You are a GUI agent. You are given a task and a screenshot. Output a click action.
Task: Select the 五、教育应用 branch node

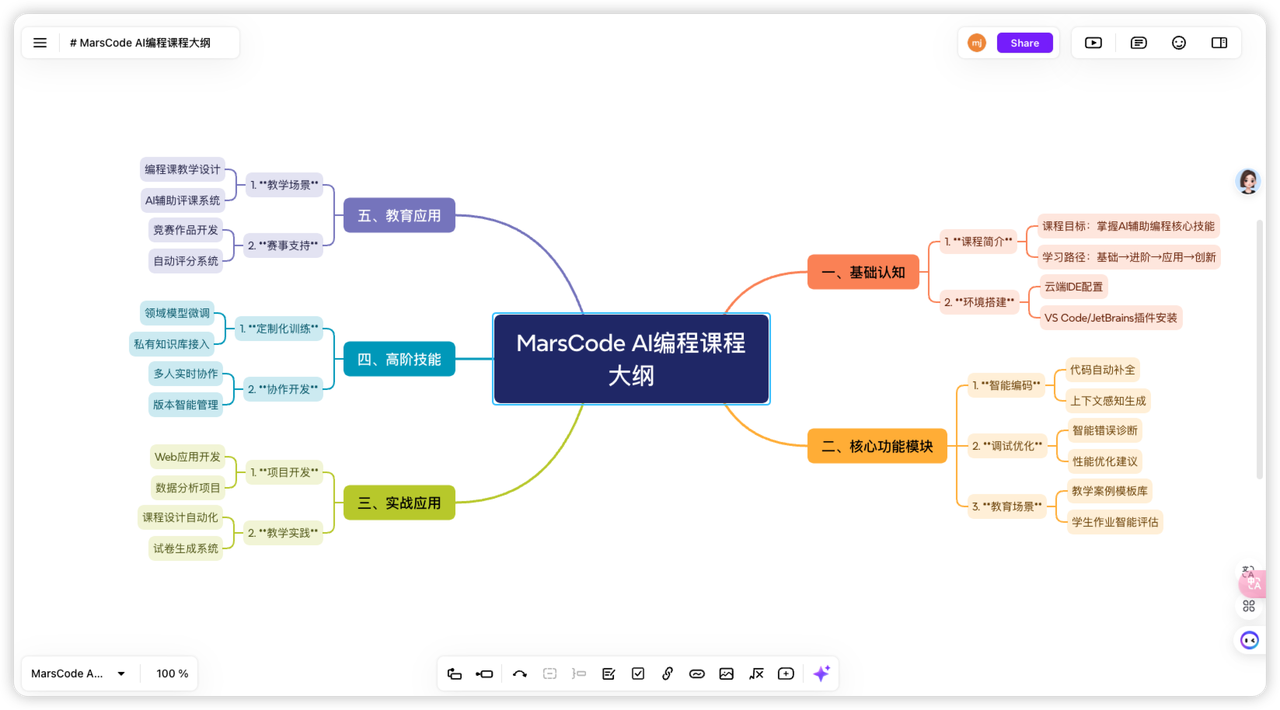399,215
